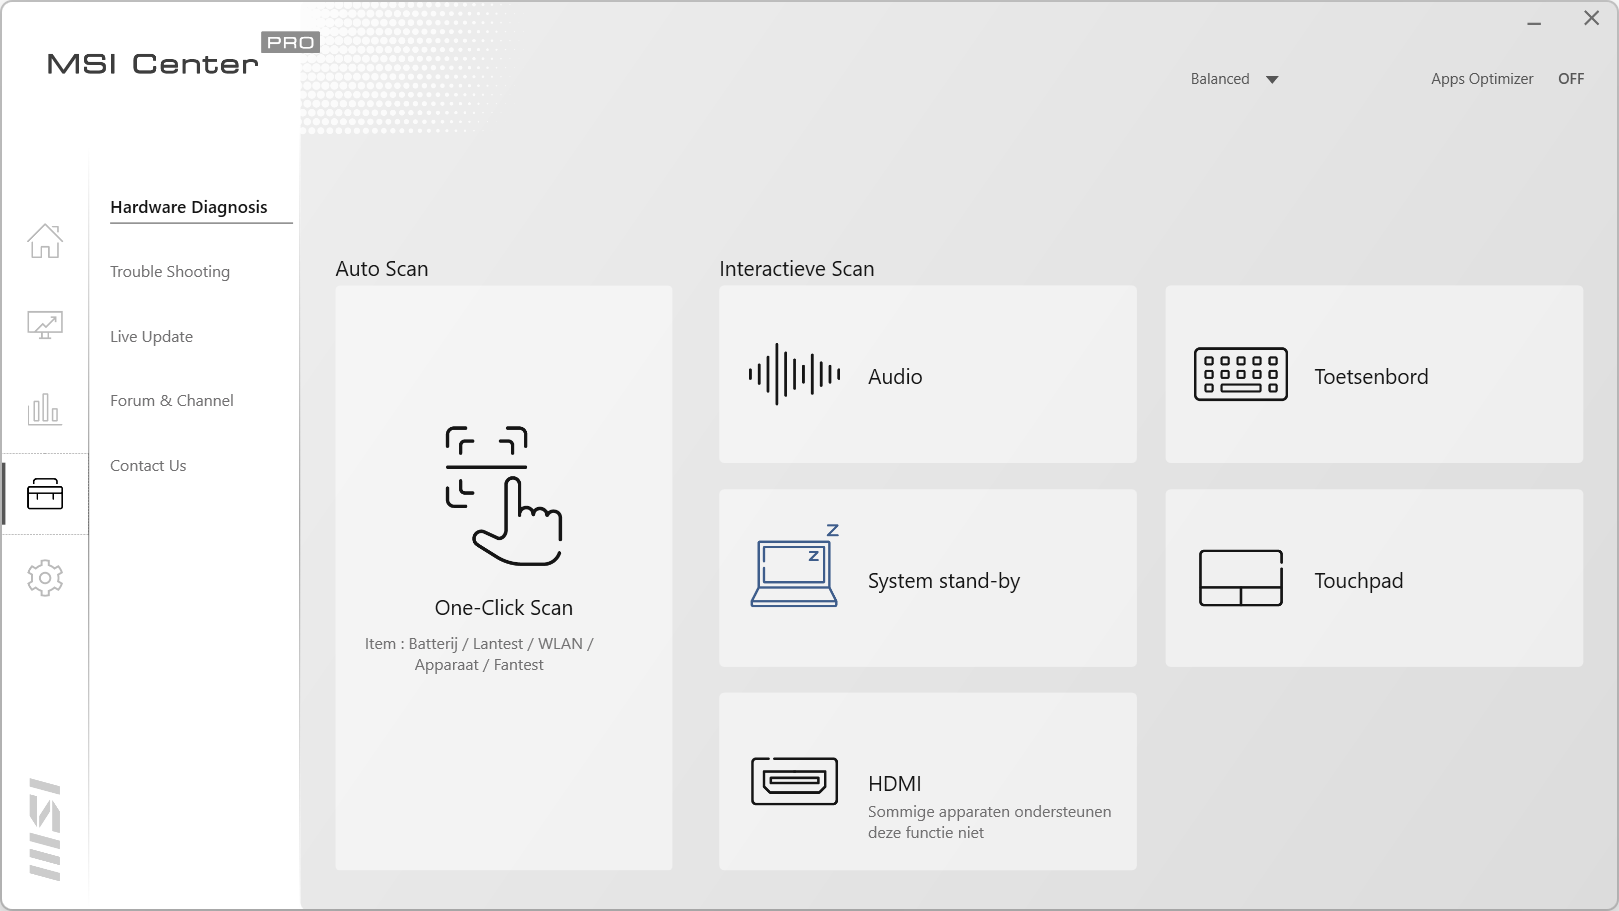Open the Balanced scenario selector

pos(1220,79)
